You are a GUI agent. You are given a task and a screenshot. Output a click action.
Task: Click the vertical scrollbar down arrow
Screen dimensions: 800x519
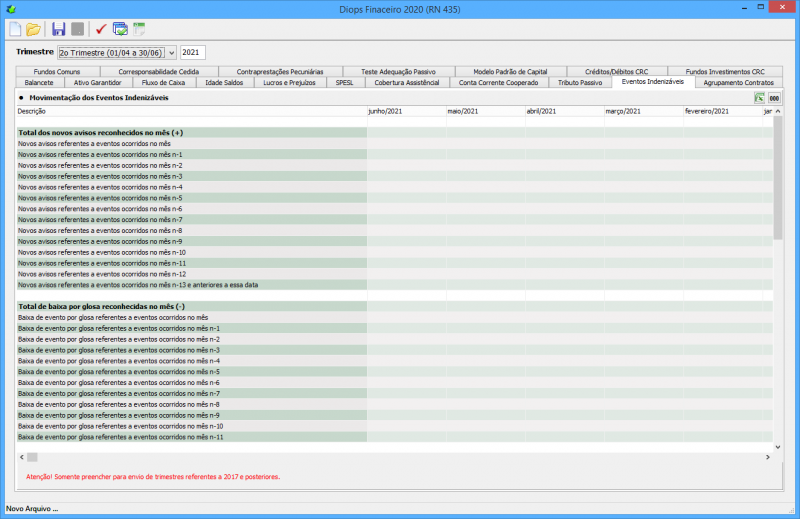(778, 447)
